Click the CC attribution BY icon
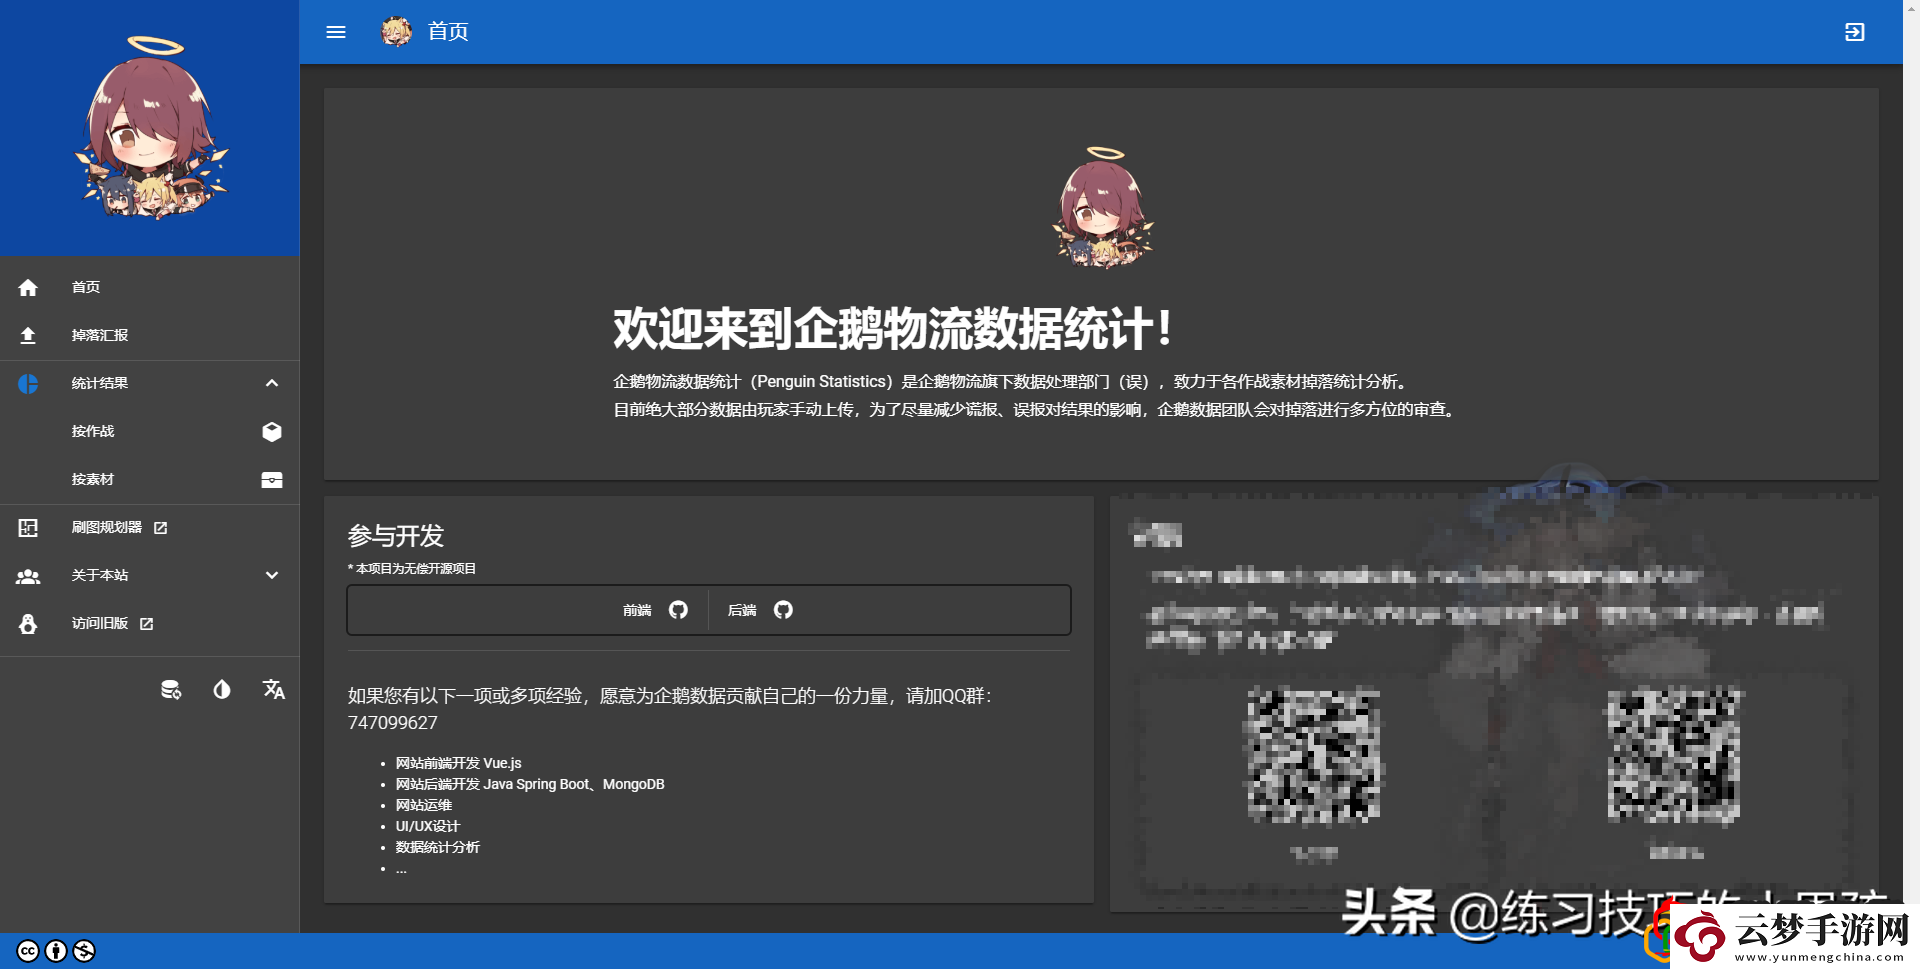Screen dimensions: 1920x969 (56, 951)
